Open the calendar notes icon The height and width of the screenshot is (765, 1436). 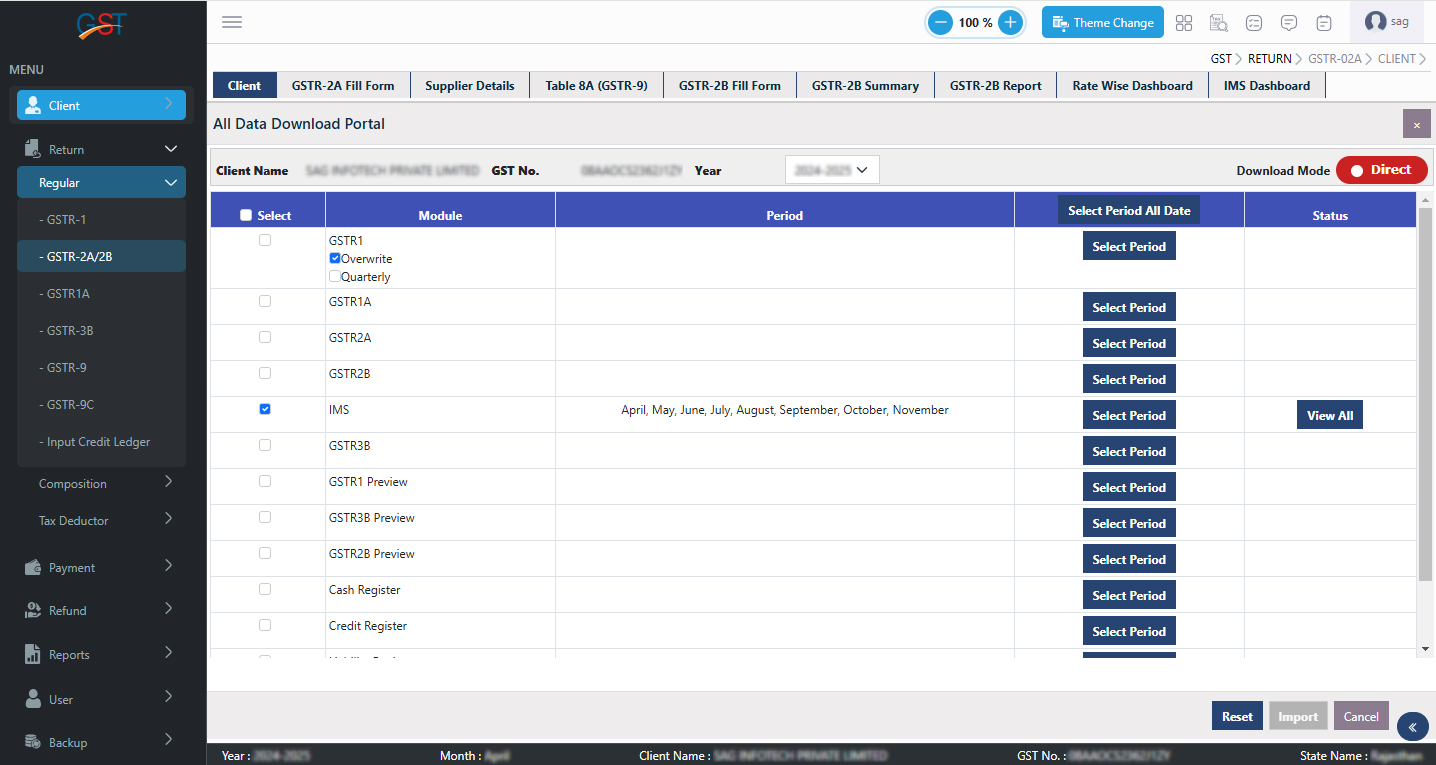(x=1324, y=22)
